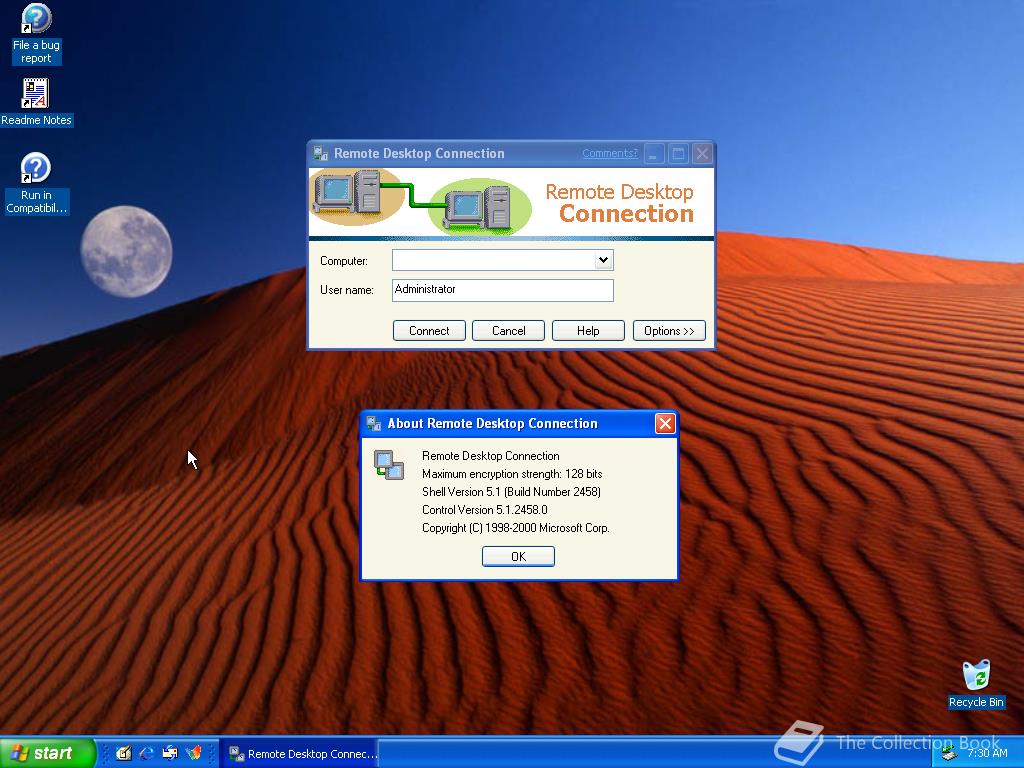Click the system tray network icon

tap(949, 754)
